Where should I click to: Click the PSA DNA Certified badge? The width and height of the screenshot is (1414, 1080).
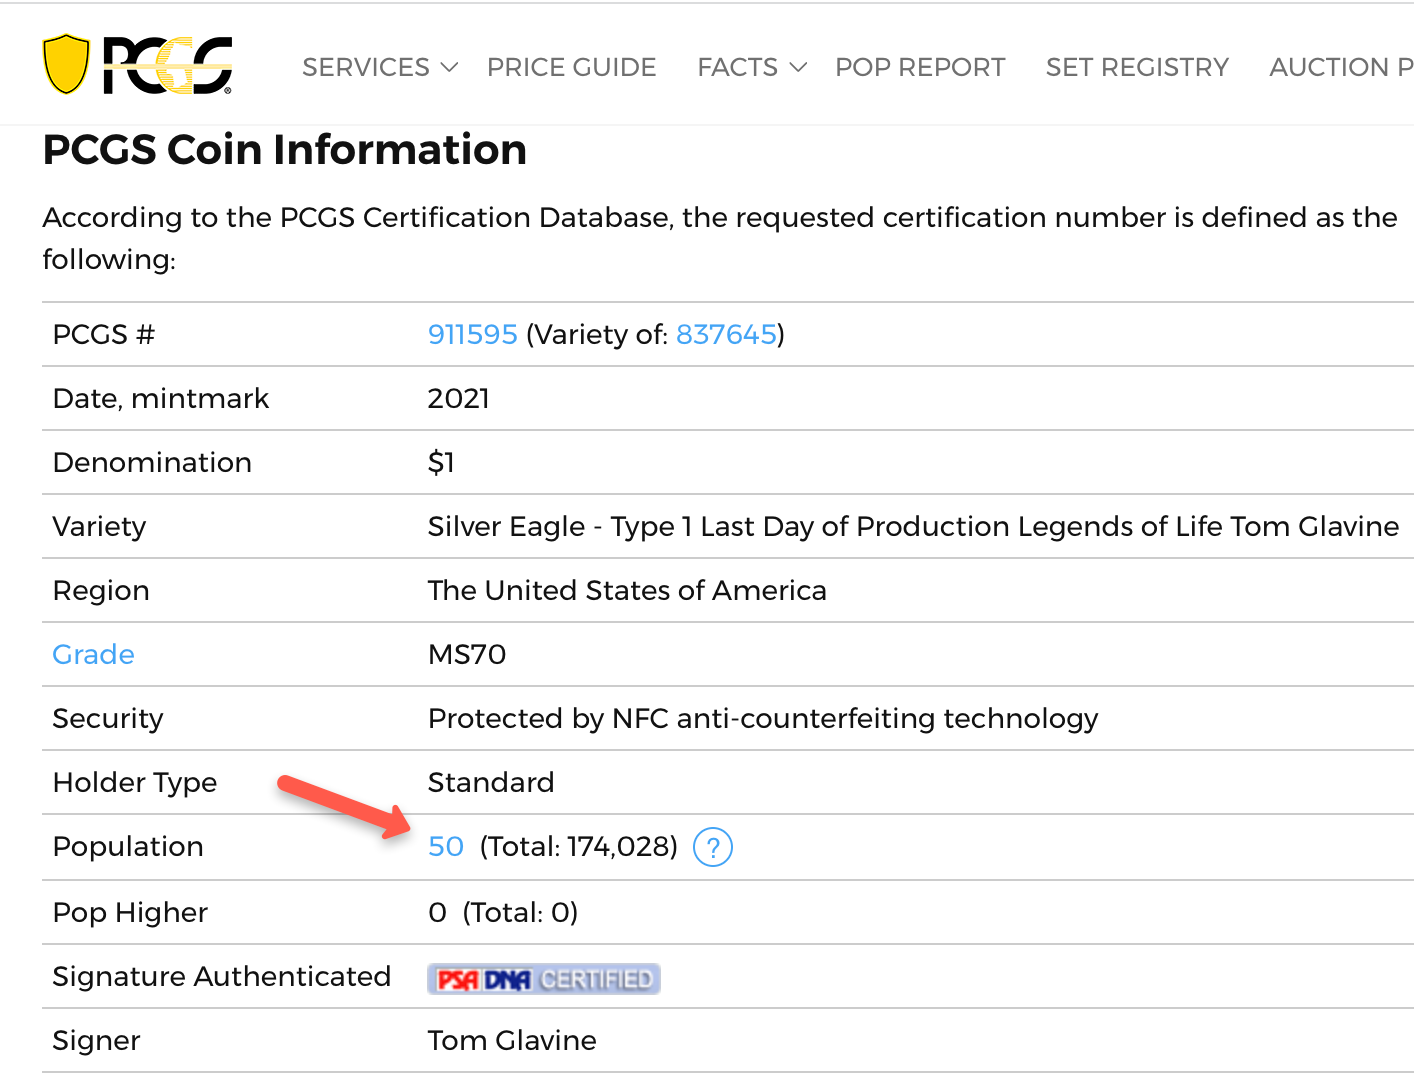tap(544, 979)
